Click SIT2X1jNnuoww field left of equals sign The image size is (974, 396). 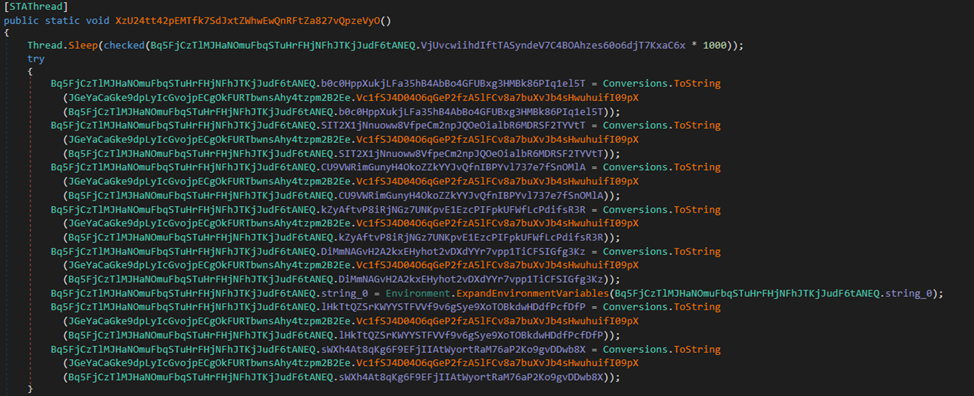(453, 125)
